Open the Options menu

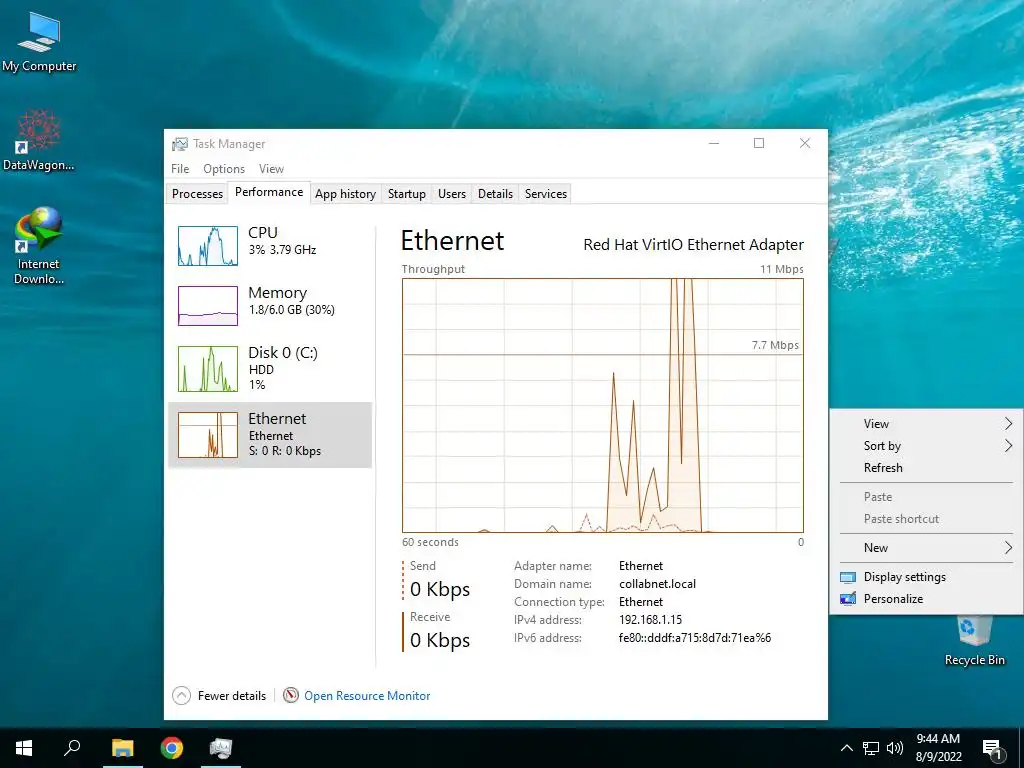(x=224, y=168)
